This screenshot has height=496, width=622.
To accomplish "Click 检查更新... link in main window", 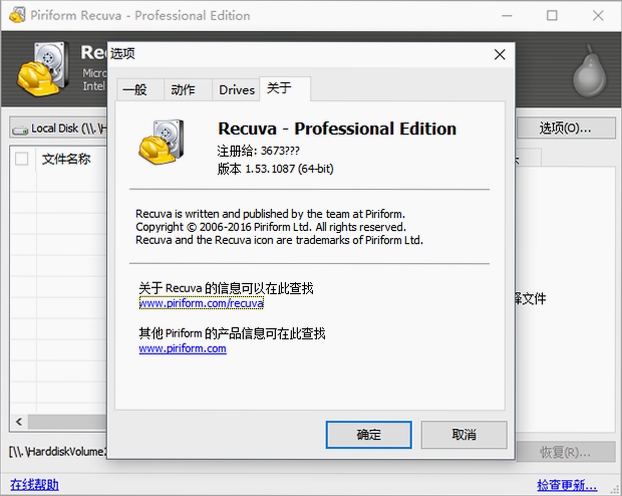I will [x=567, y=484].
